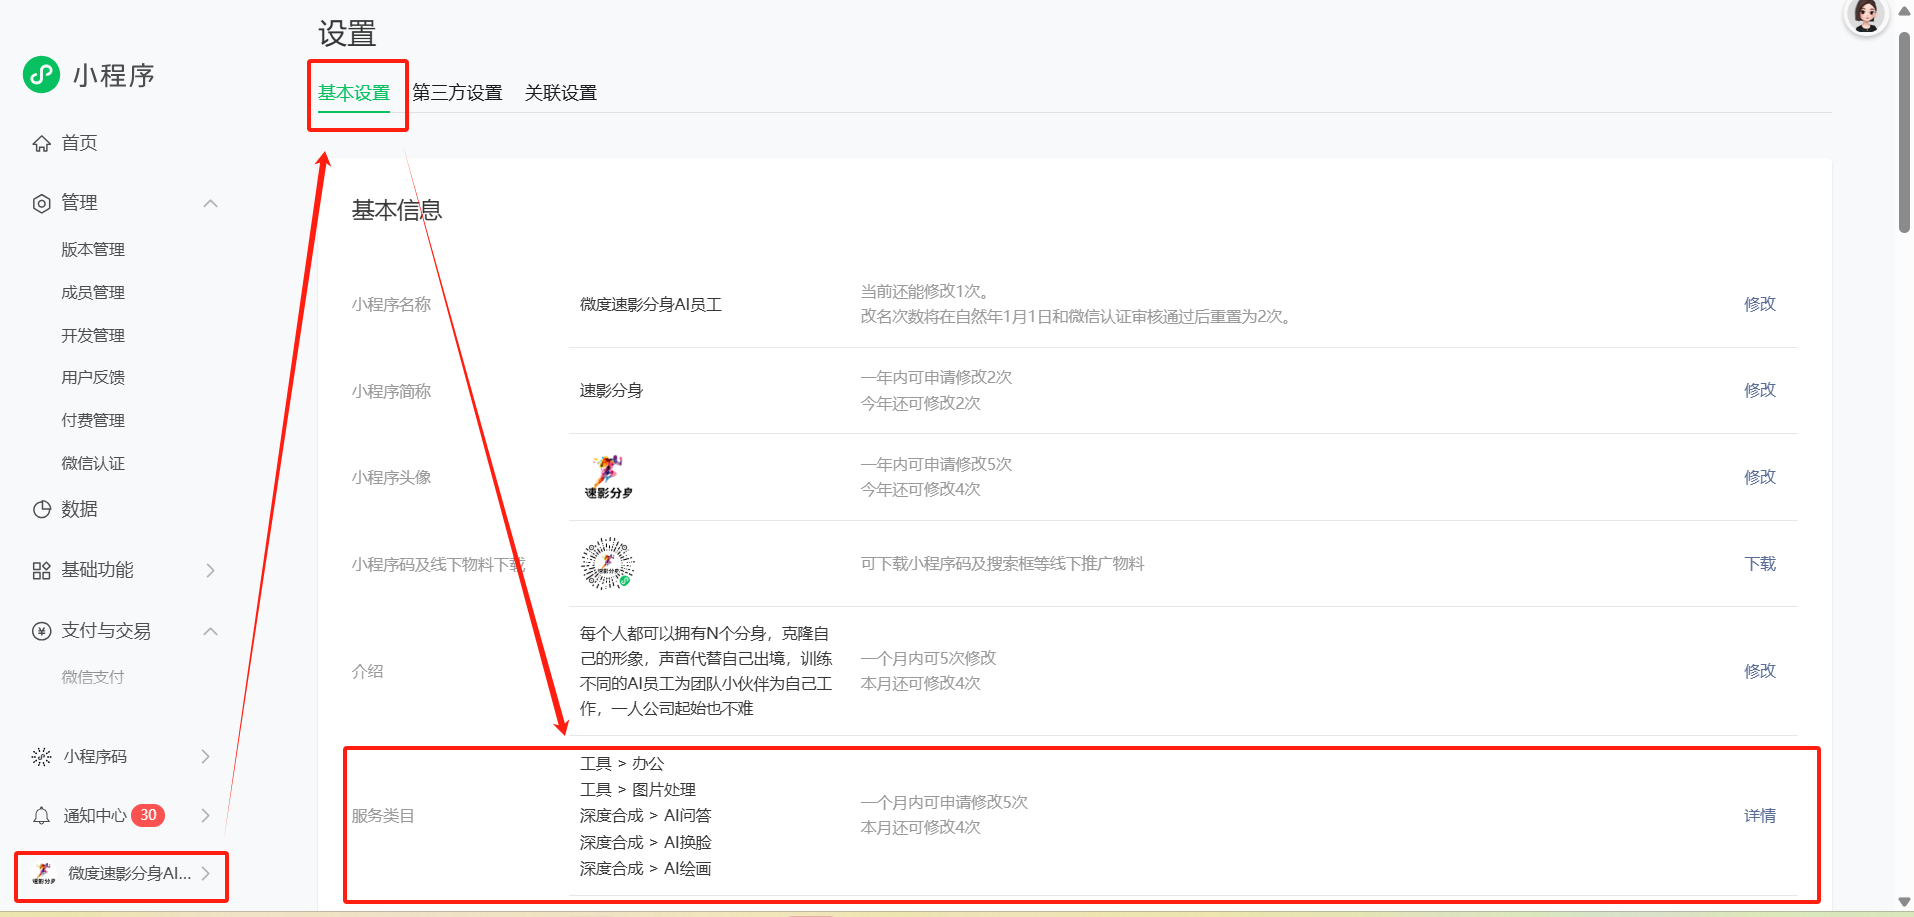Click 修改 for 小程序名称
The image size is (1914, 917).
(x=1759, y=304)
